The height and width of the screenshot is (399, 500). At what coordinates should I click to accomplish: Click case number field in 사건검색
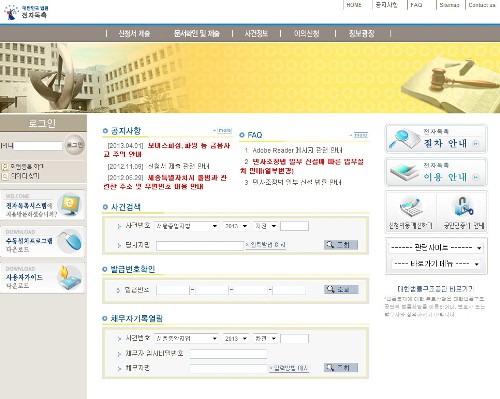point(295,226)
